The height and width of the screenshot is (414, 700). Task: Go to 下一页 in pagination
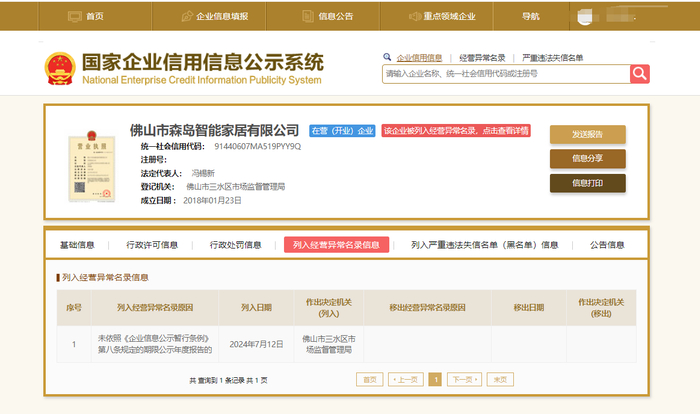(x=461, y=380)
